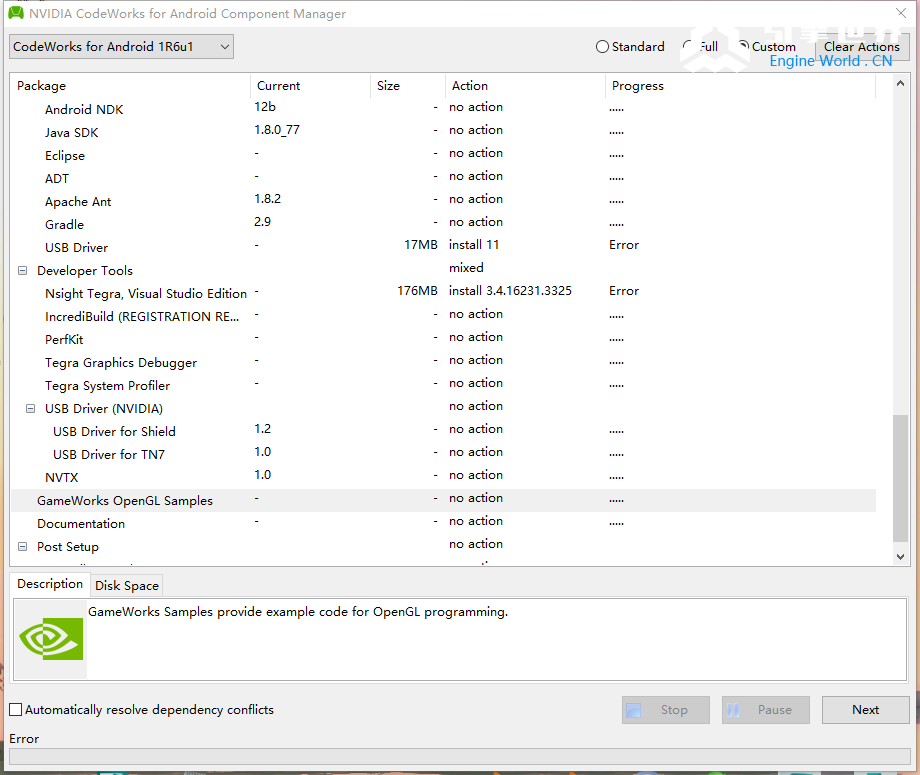Select the PerfKit package row
This screenshot has width=920, height=775.
(x=443, y=339)
